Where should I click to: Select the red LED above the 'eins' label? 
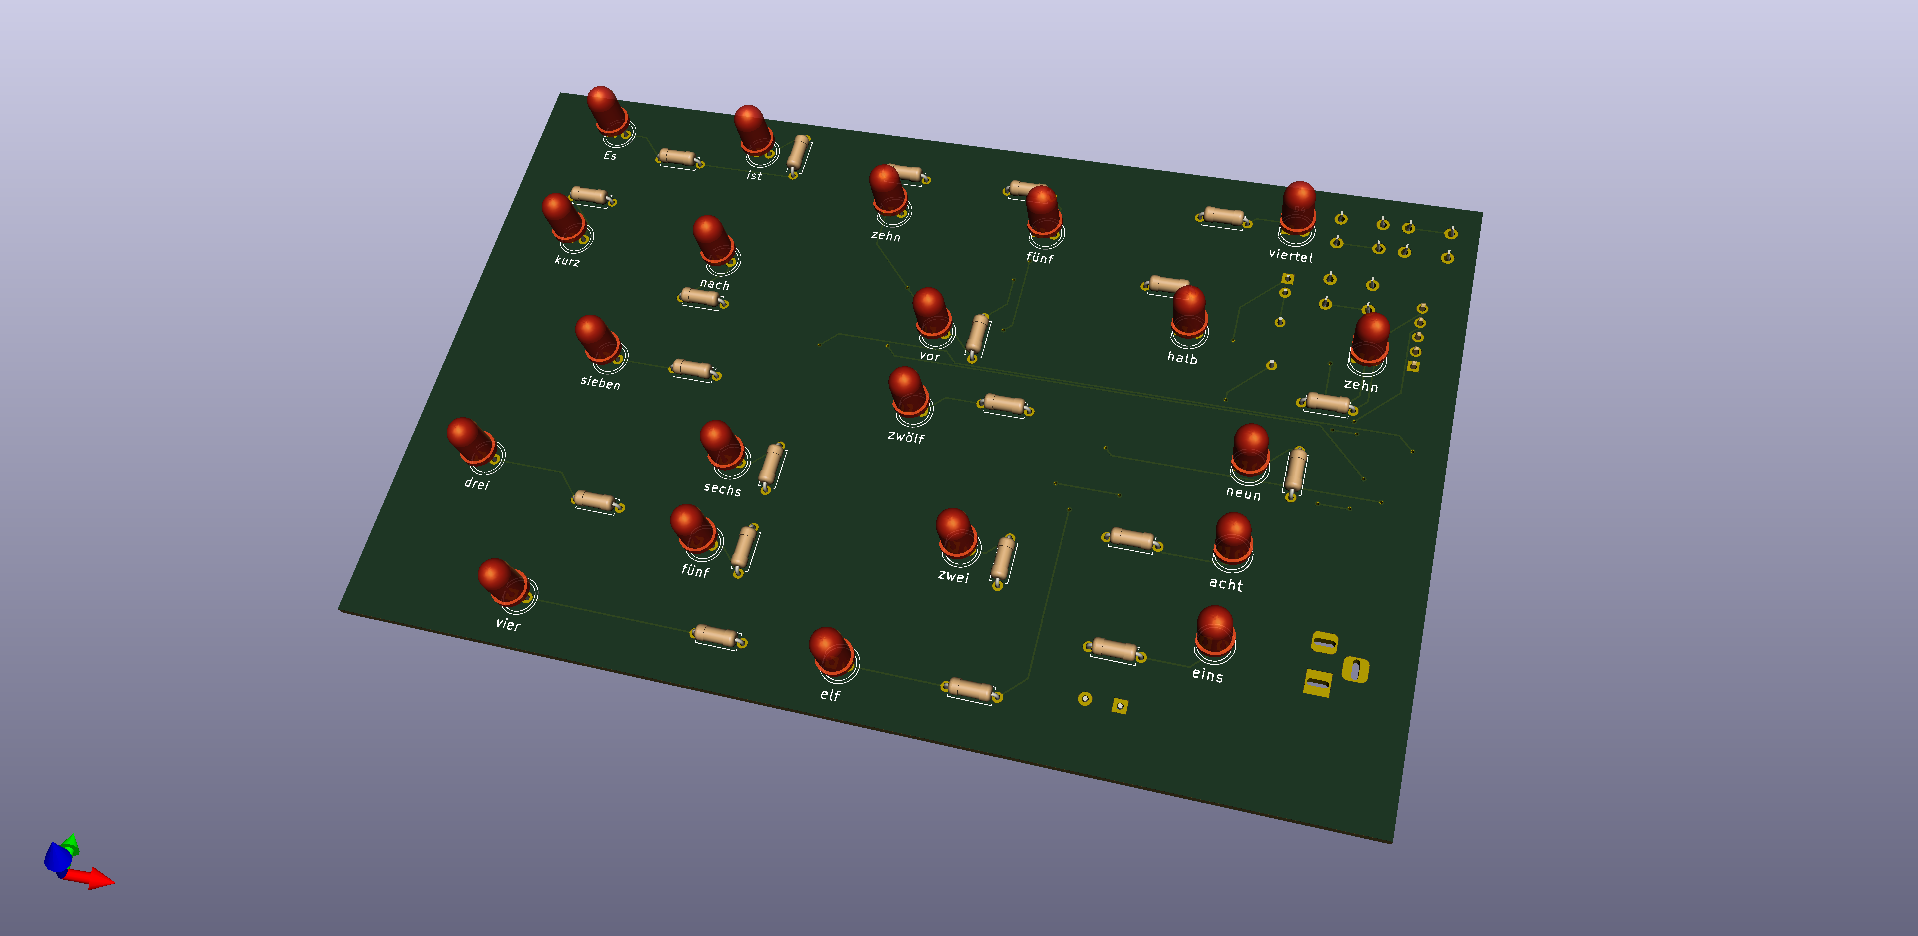click(x=1215, y=632)
